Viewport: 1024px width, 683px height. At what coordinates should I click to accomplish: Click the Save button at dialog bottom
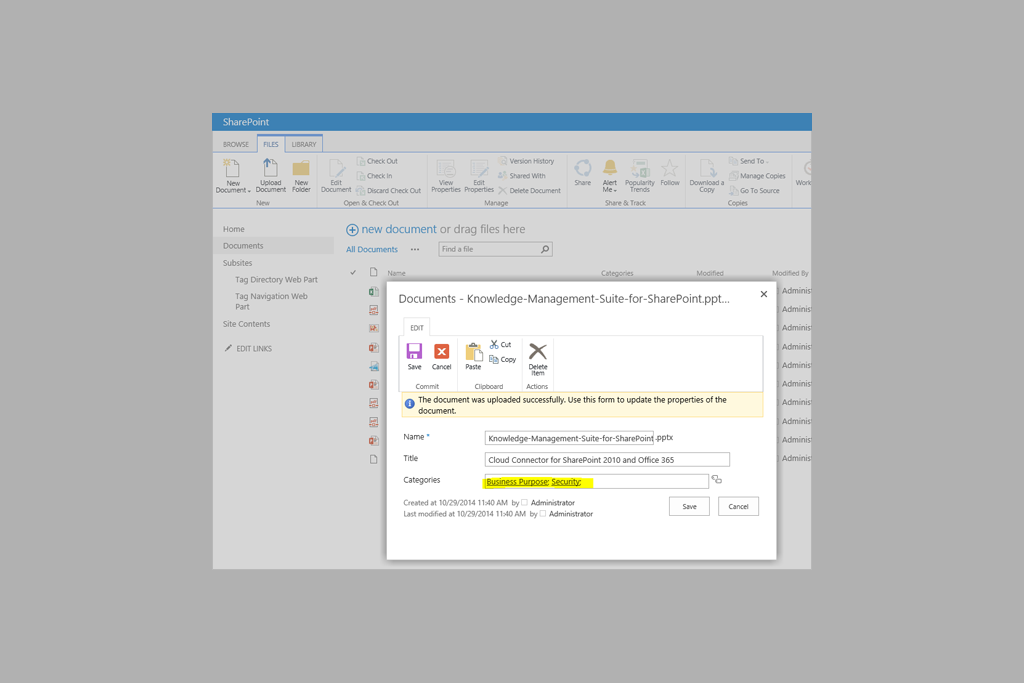point(689,506)
